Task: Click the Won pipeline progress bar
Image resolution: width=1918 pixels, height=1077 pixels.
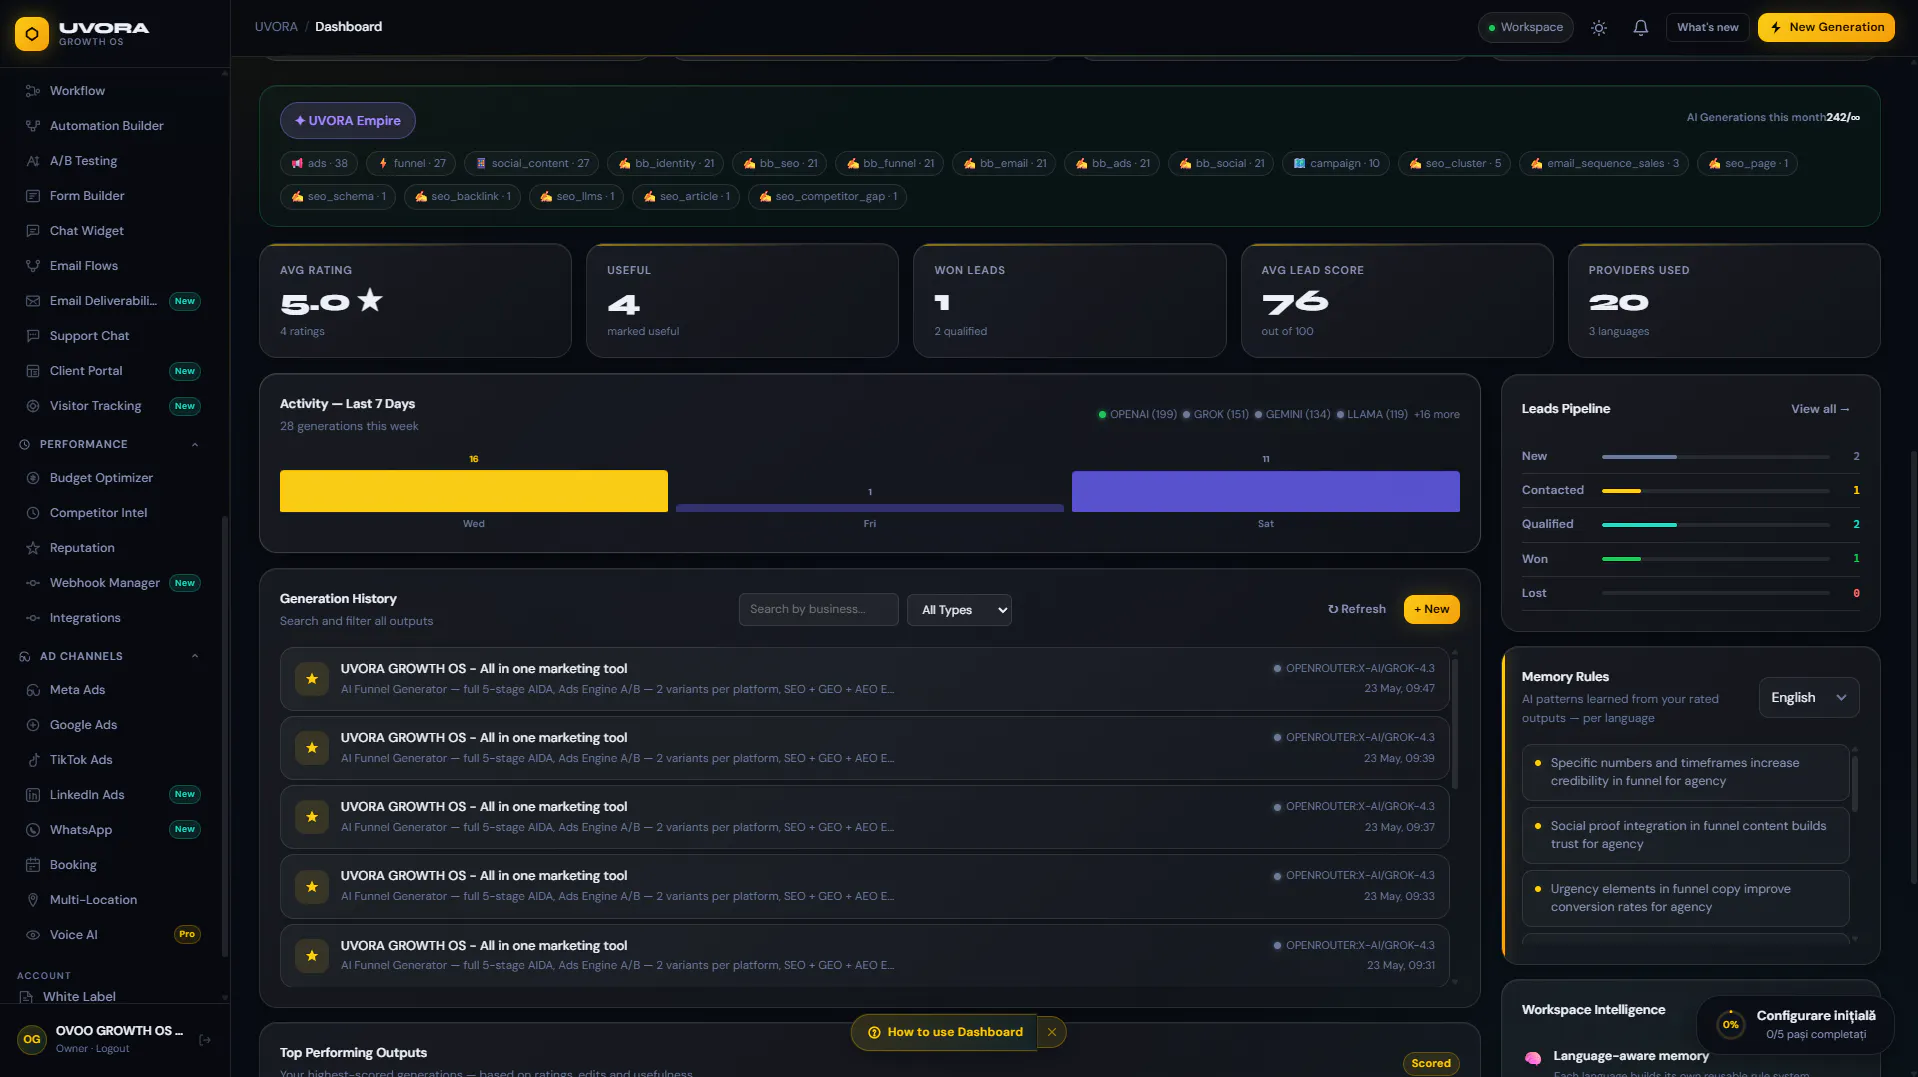Action: click(1715, 559)
